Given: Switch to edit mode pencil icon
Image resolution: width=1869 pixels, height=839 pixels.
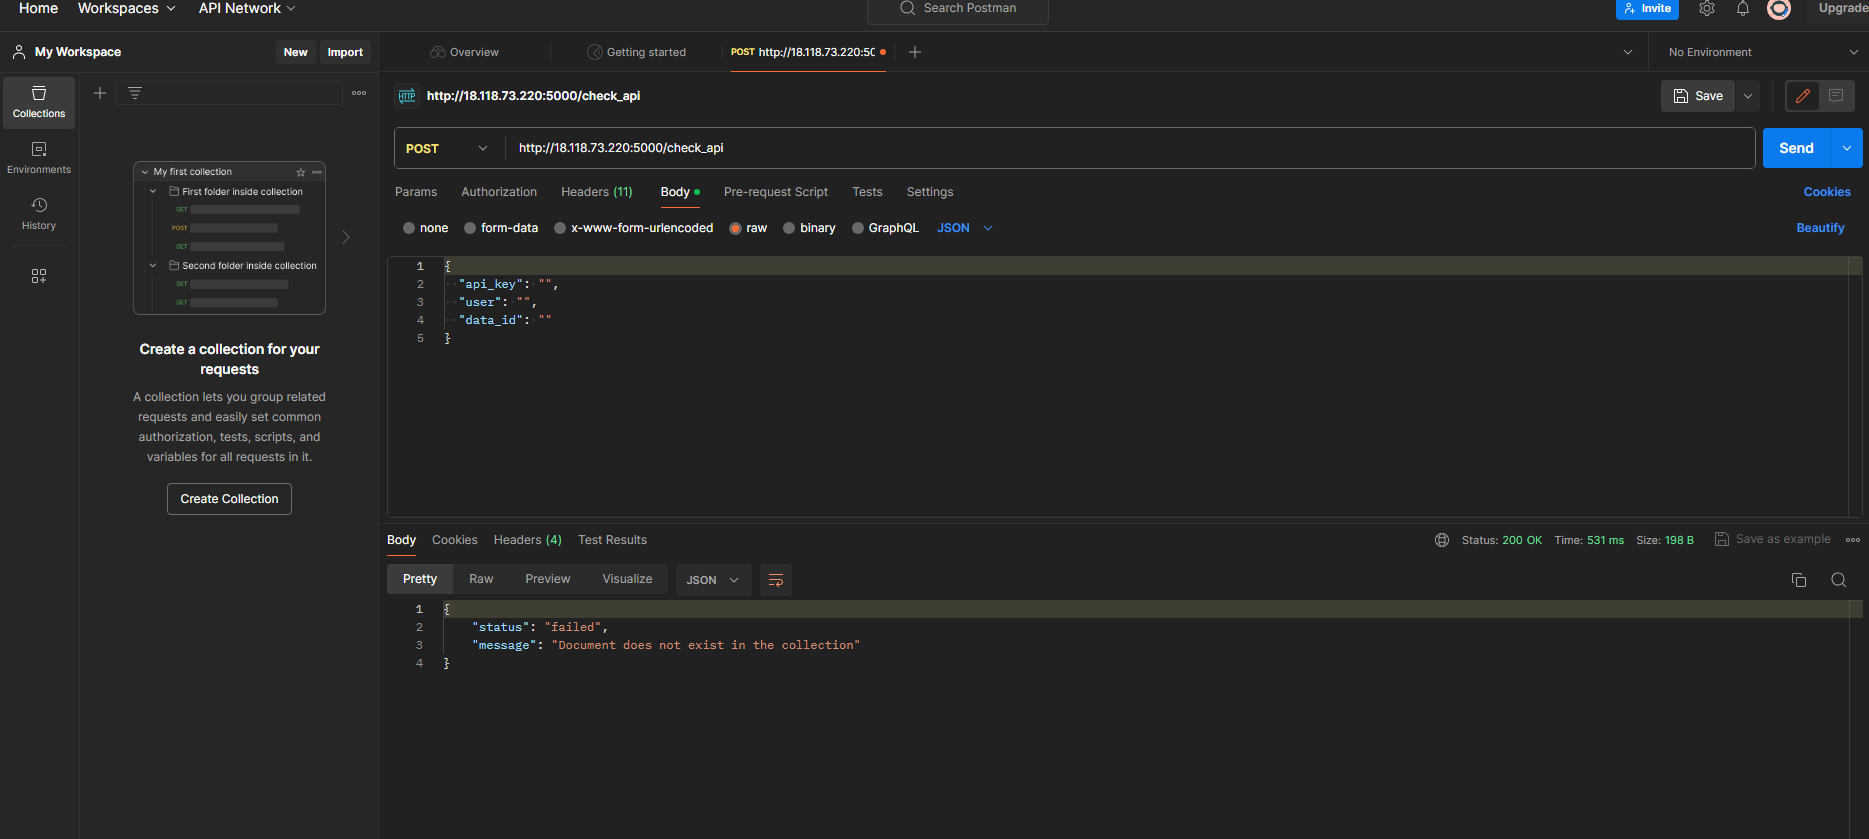Looking at the screenshot, I should tap(1803, 96).
